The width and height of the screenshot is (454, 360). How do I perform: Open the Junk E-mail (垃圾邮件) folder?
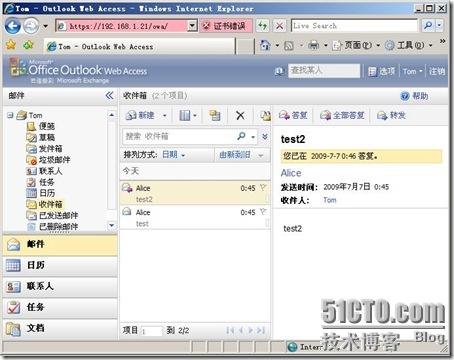[x=48, y=160]
